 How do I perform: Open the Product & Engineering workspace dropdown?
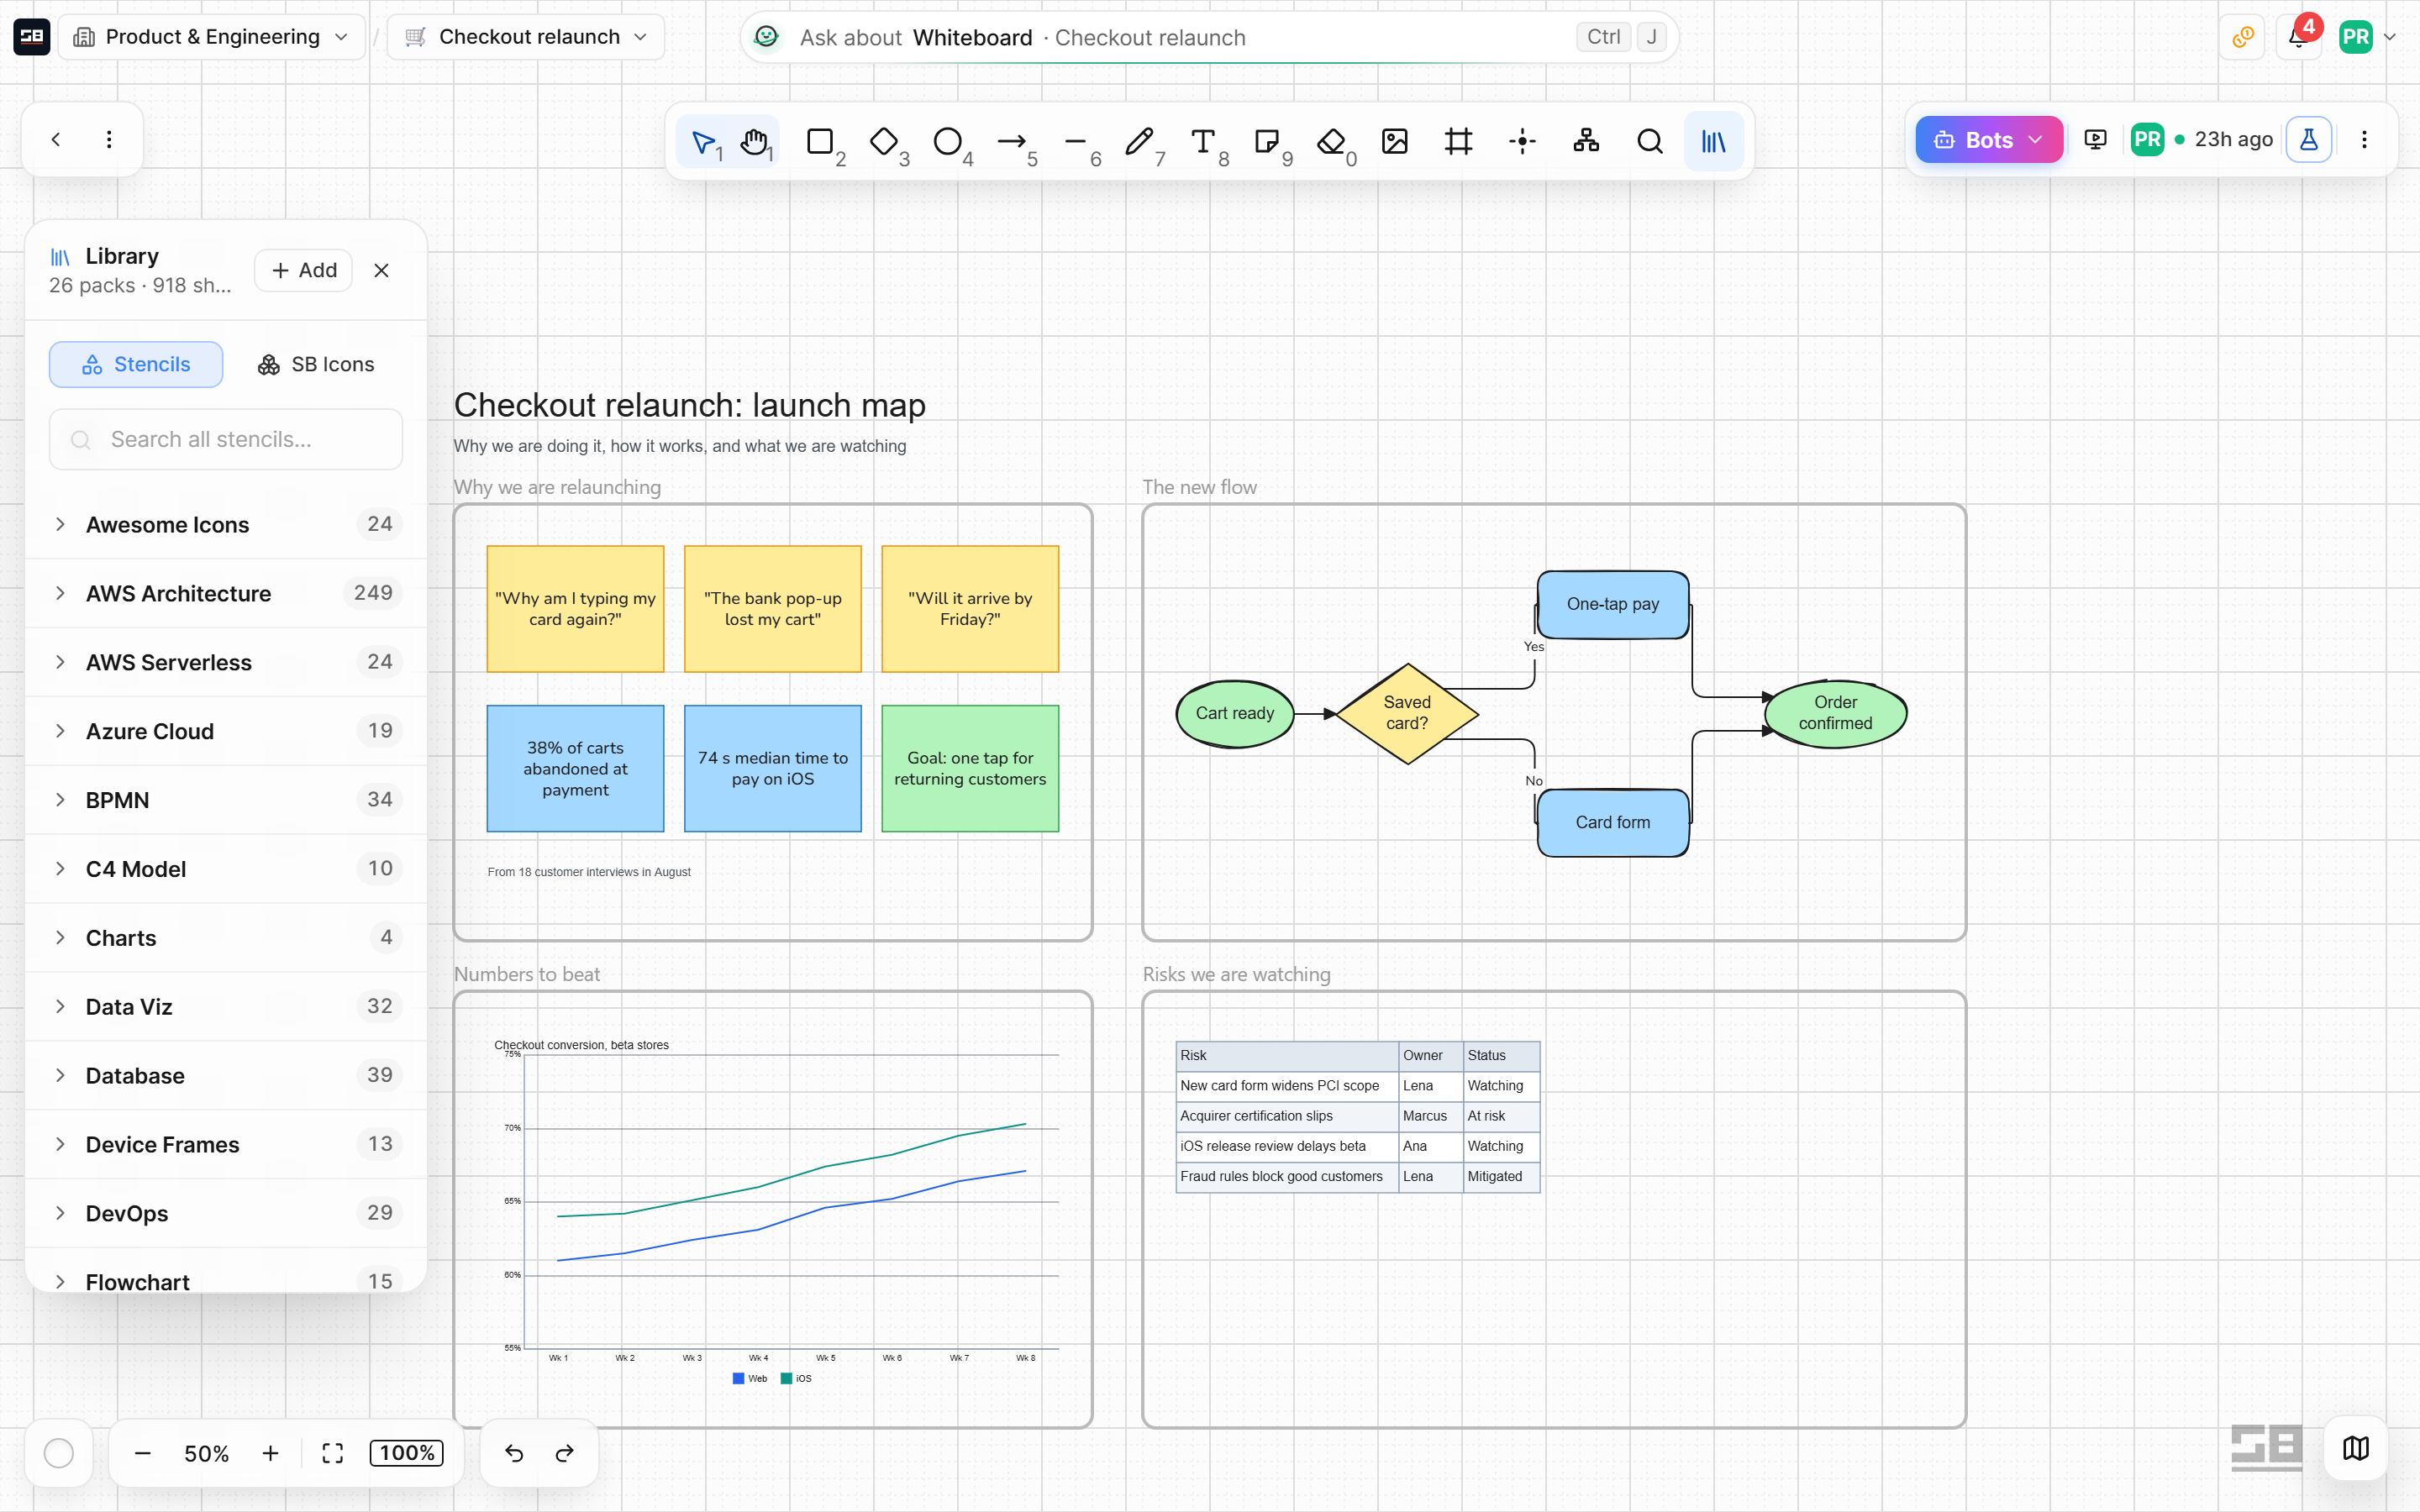coord(211,37)
